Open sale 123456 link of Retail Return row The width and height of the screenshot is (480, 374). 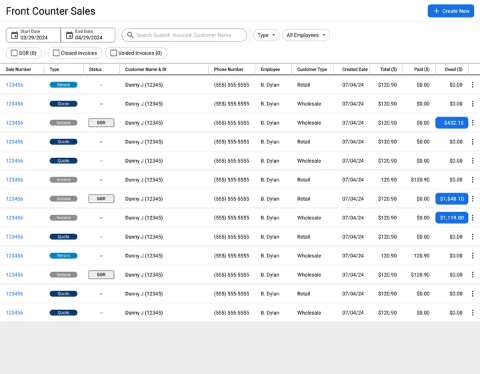click(14, 85)
